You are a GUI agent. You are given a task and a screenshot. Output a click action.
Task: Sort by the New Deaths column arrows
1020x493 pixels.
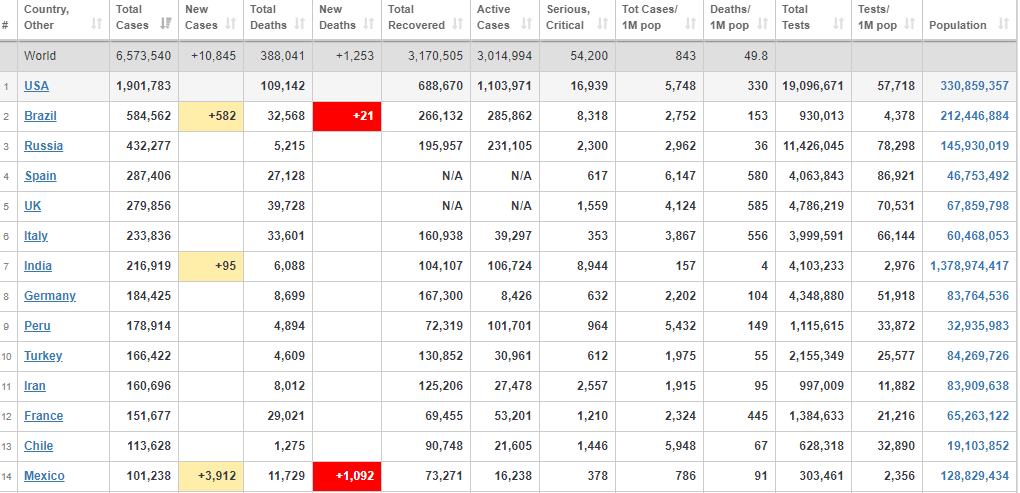tap(368, 25)
